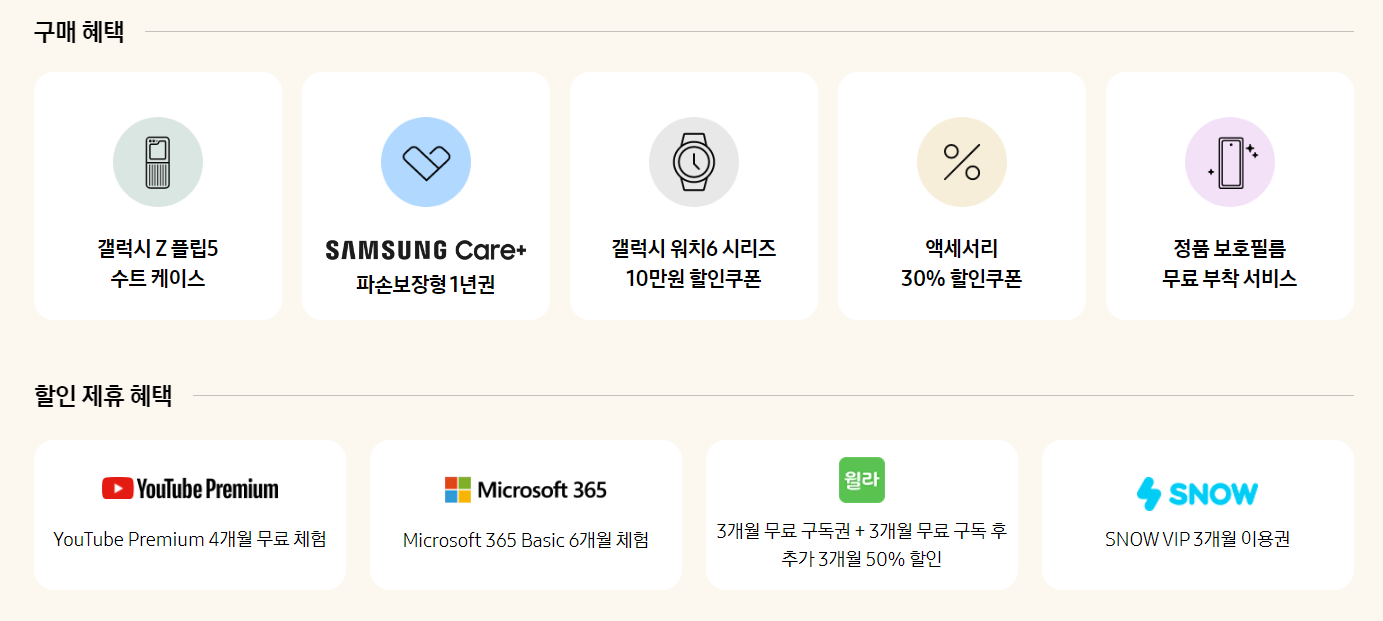The height and width of the screenshot is (621, 1383).
Task: Select the Microsoft 365 Basic 6개월 체험 offer
Action: (526, 514)
